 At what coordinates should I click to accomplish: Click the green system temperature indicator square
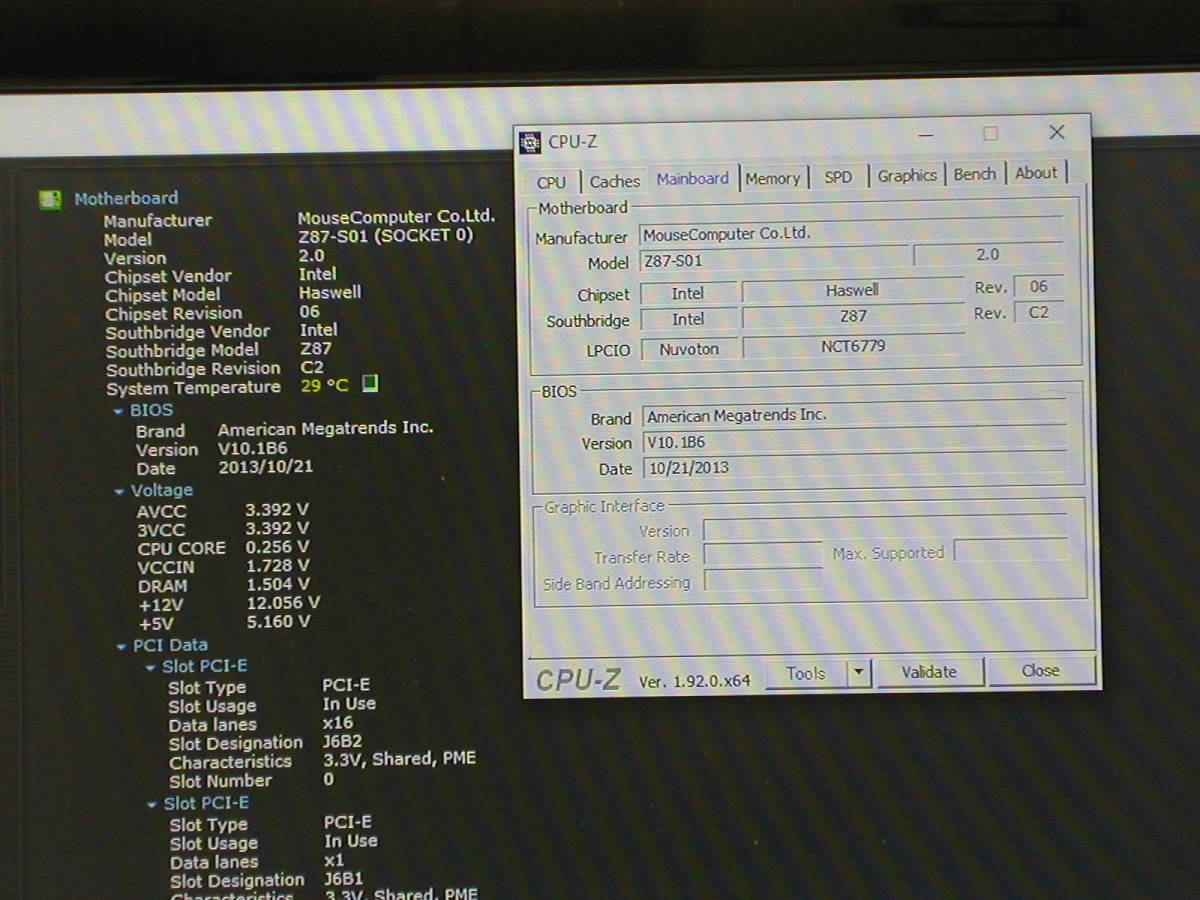(370, 383)
